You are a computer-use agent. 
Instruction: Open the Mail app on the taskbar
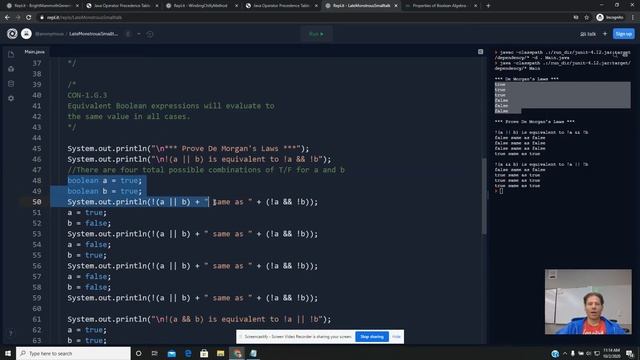pos(171,353)
